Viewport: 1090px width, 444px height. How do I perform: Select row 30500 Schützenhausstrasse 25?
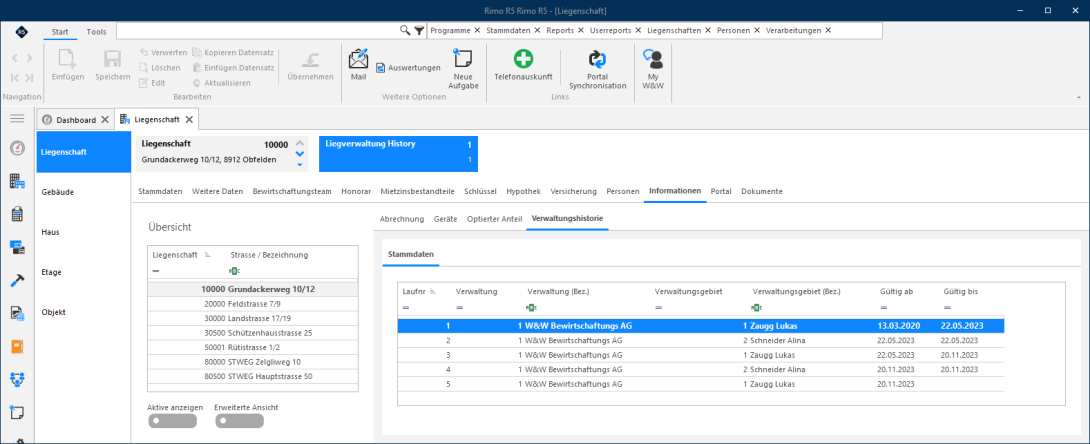point(253,333)
